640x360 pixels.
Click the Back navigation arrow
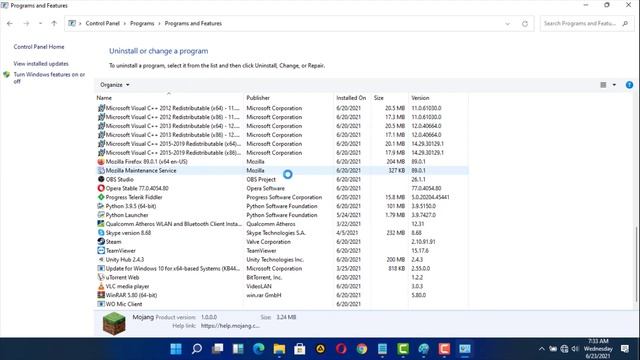click(10, 24)
